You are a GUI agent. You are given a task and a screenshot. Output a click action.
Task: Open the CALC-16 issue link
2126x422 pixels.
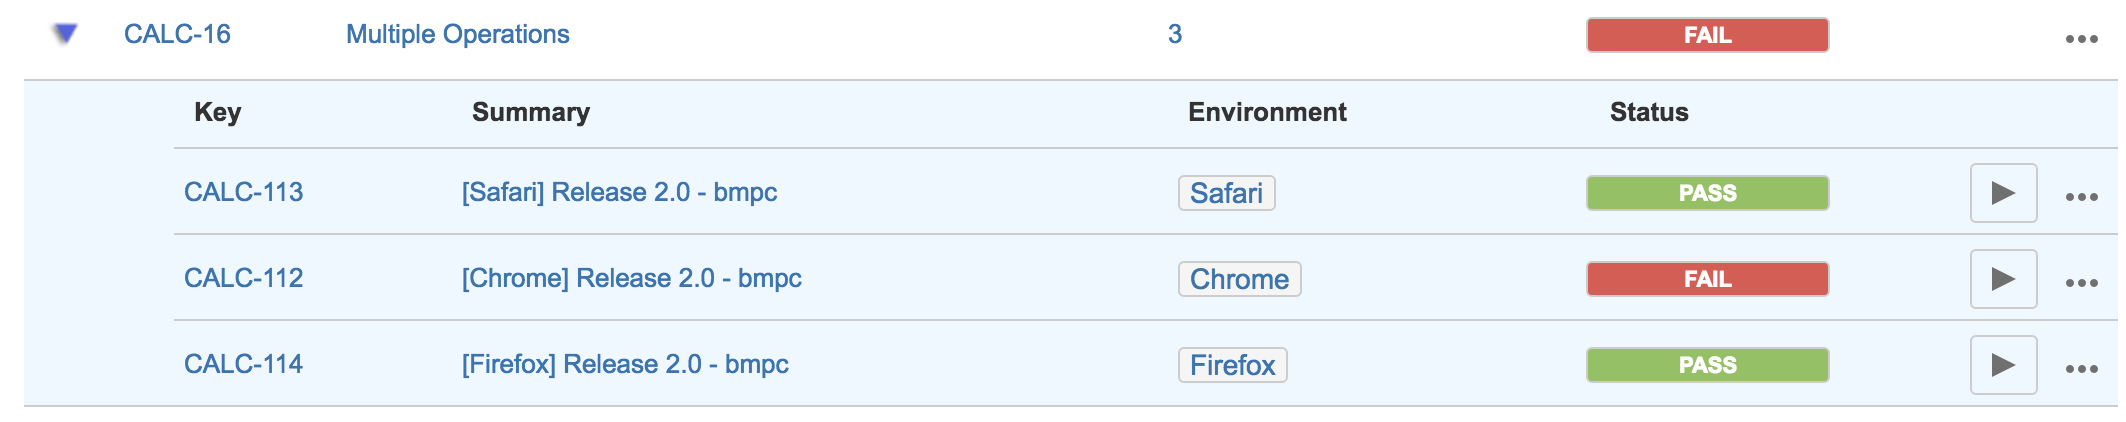(x=177, y=34)
